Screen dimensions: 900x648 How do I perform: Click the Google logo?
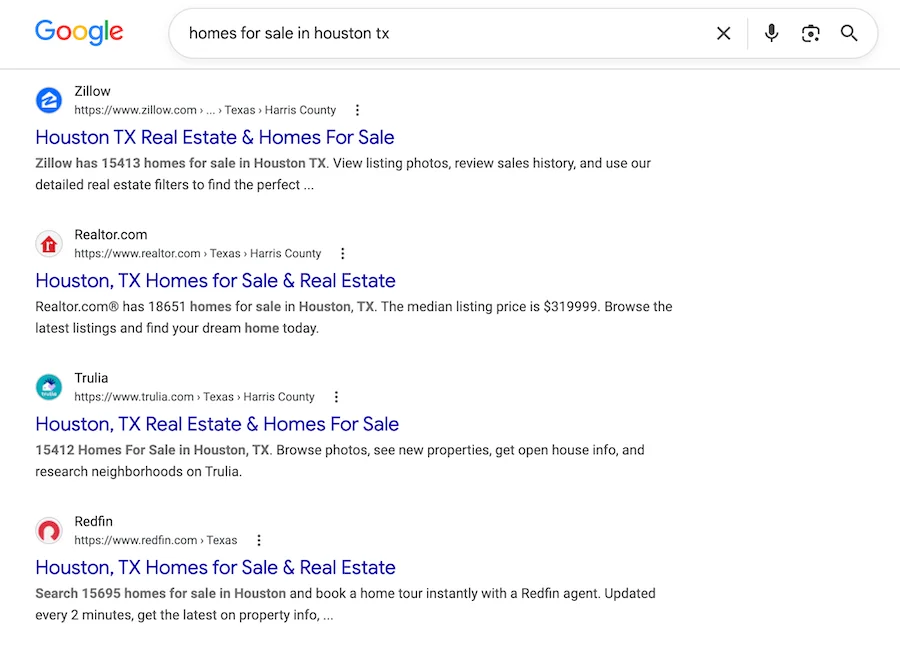[79, 32]
